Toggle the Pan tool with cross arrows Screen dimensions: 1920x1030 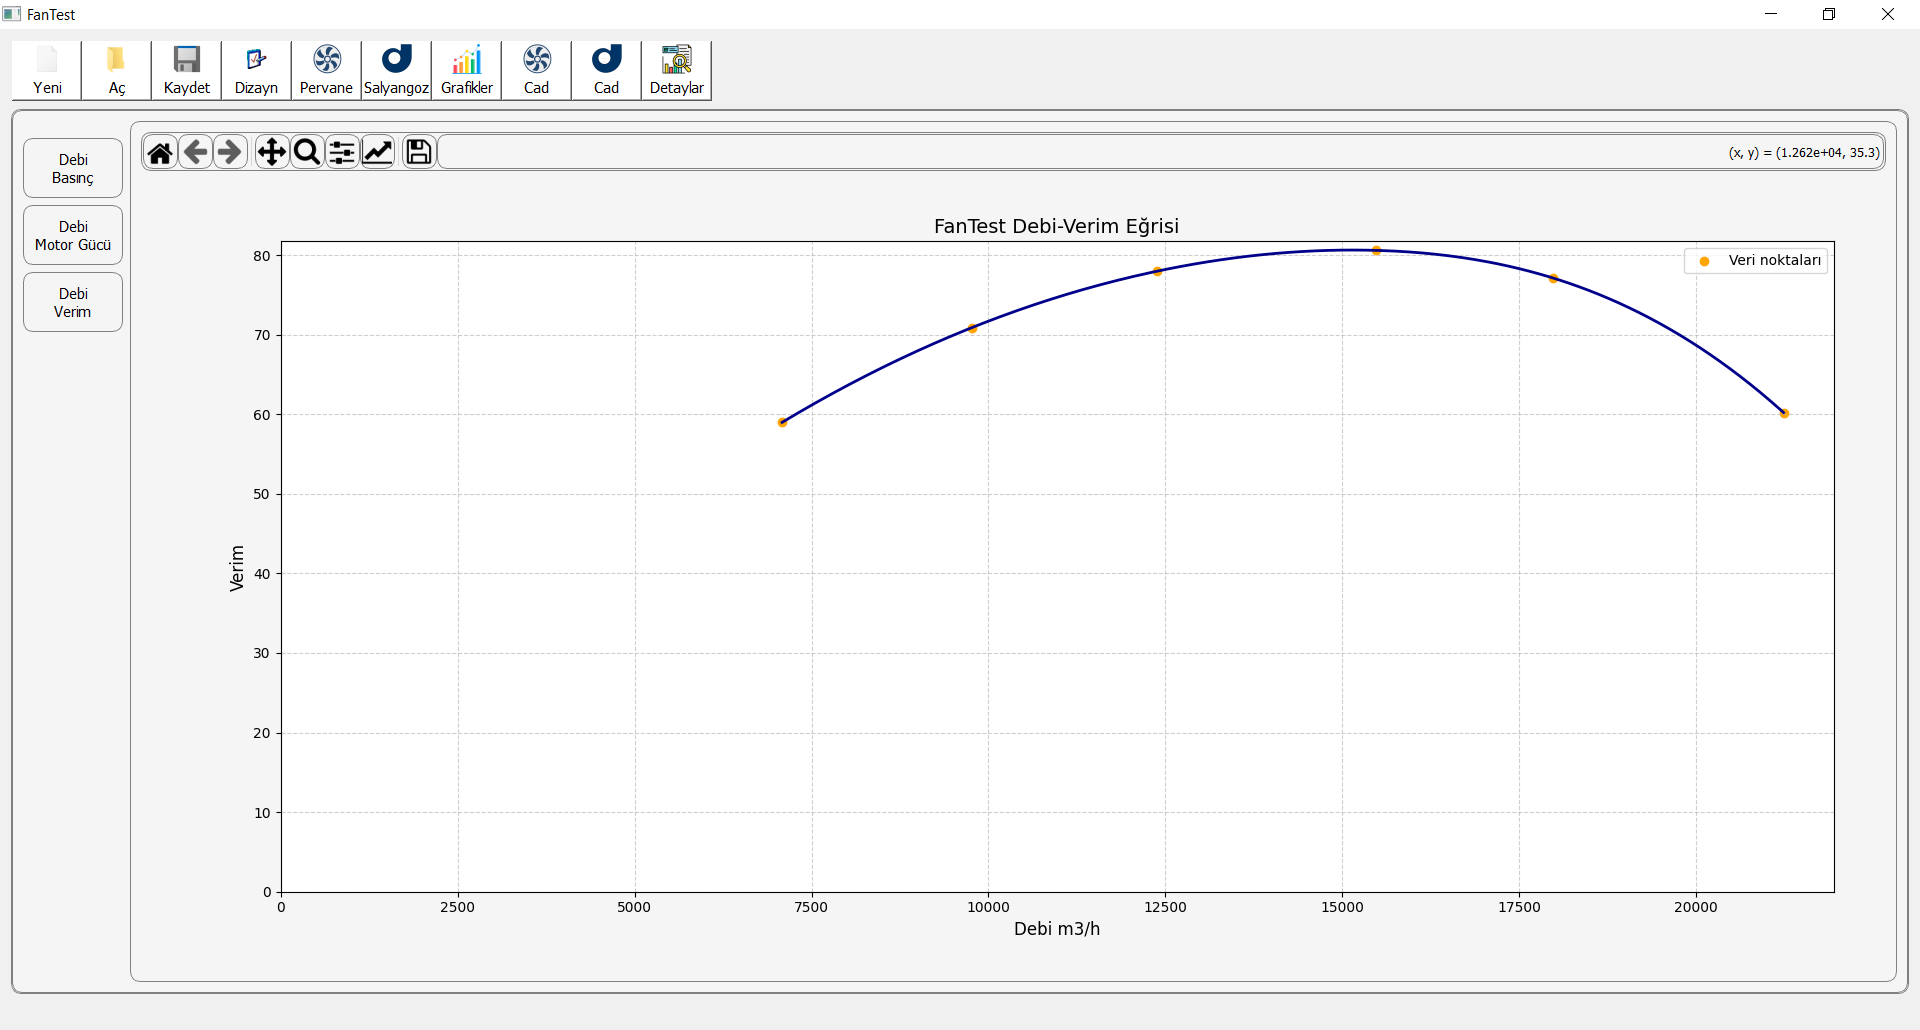click(271, 152)
